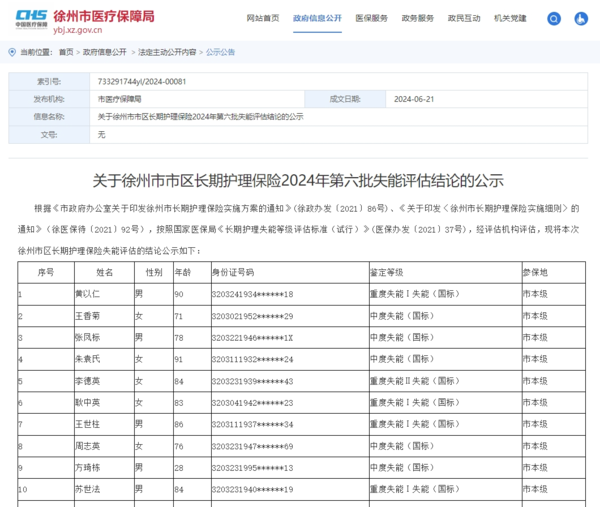Click the article main heading
This screenshot has width=600, height=507.
[x=298, y=181]
